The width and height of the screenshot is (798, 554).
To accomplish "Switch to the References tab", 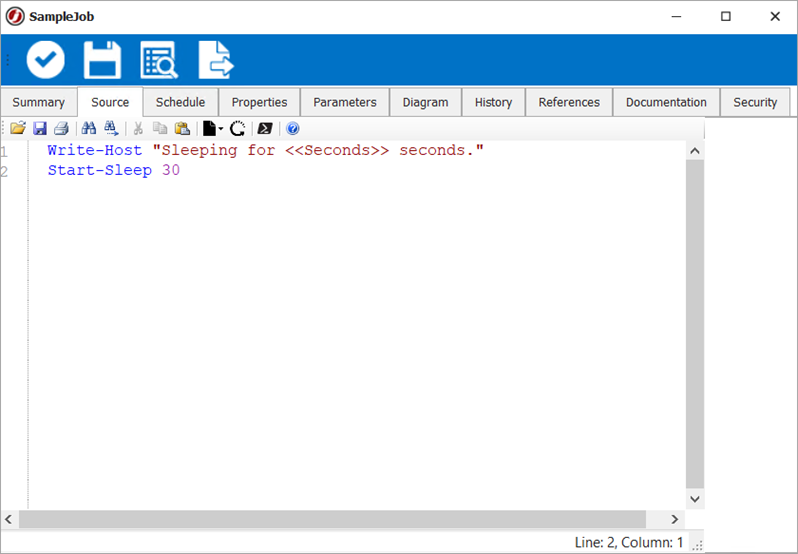I will point(569,102).
